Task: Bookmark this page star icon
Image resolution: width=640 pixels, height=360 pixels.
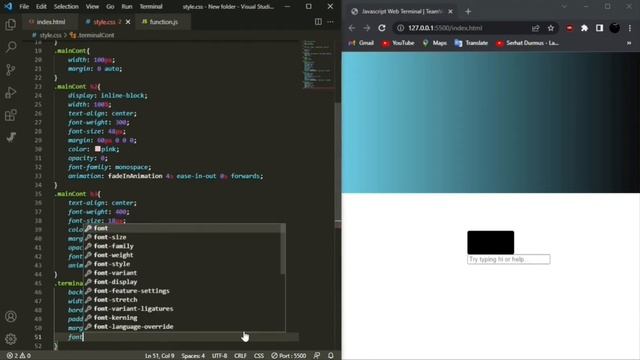Action: click(x=551, y=28)
